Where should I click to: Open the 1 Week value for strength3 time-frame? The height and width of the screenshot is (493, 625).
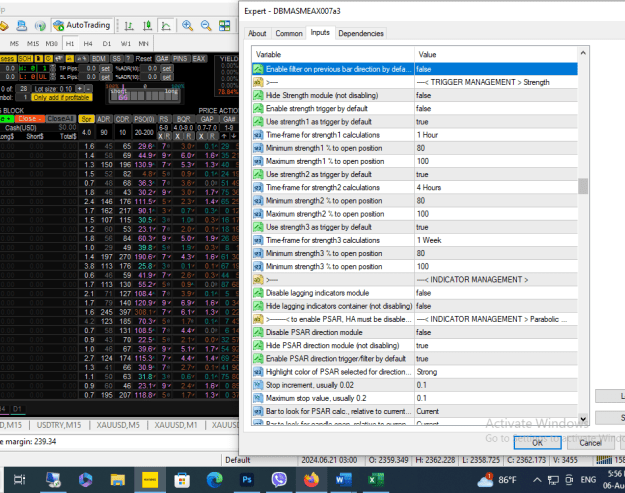click(x=496, y=240)
